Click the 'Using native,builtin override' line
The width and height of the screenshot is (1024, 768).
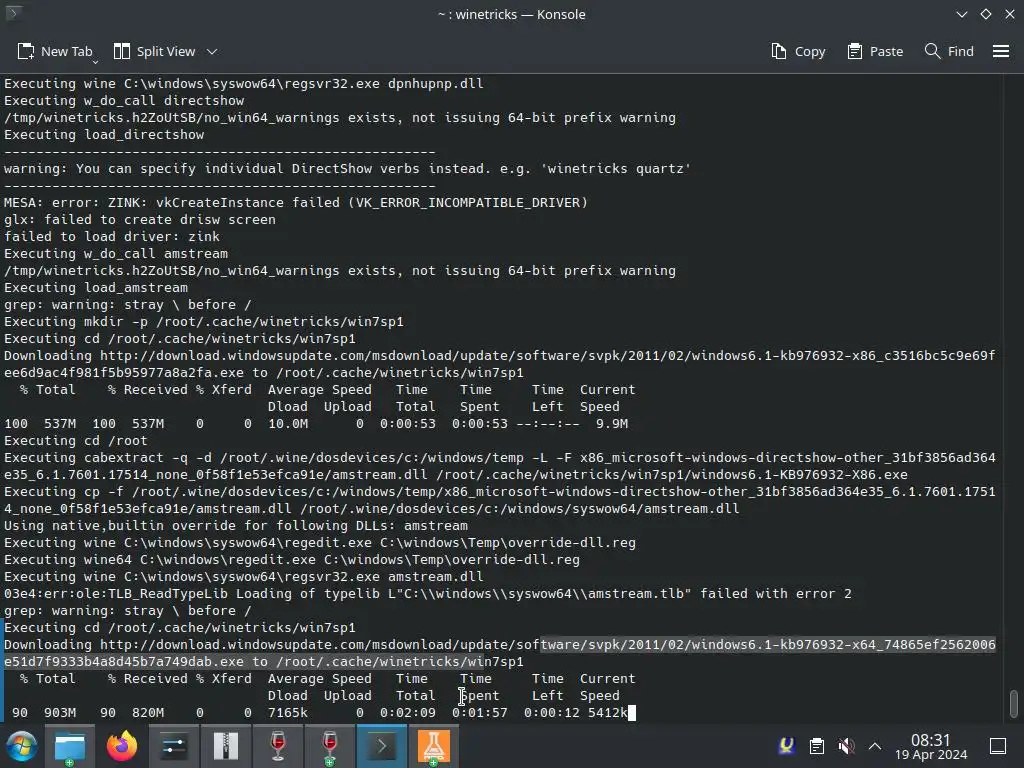pyautogui.click(x=236, y=525)
